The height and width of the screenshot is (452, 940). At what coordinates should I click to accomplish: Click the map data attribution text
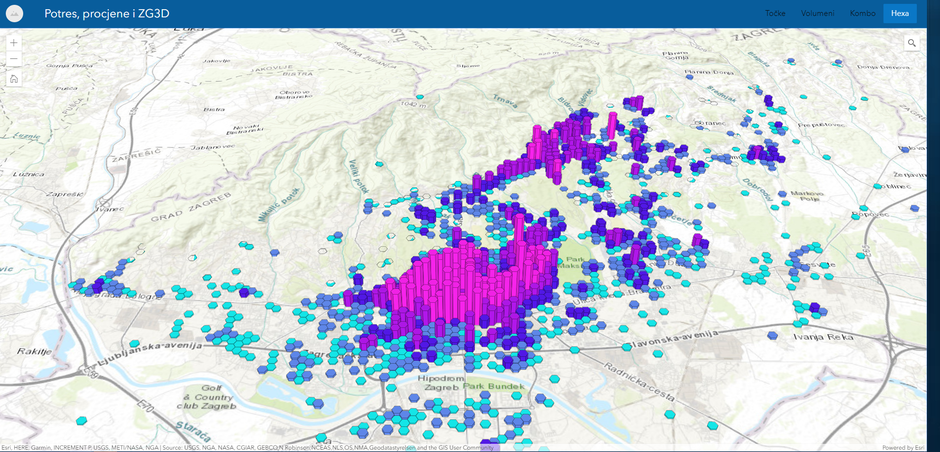[248, 447]
